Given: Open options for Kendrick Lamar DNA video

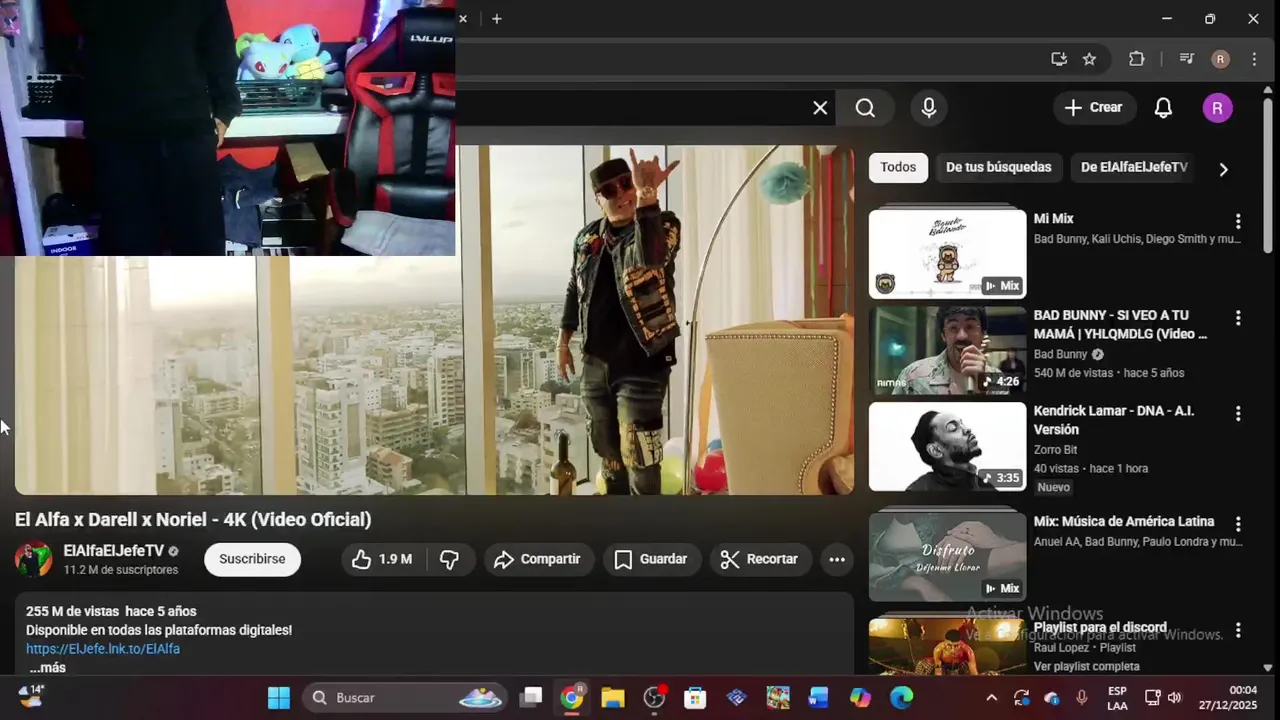Looking at the screenshot, I should click(x=1238, y=413).
